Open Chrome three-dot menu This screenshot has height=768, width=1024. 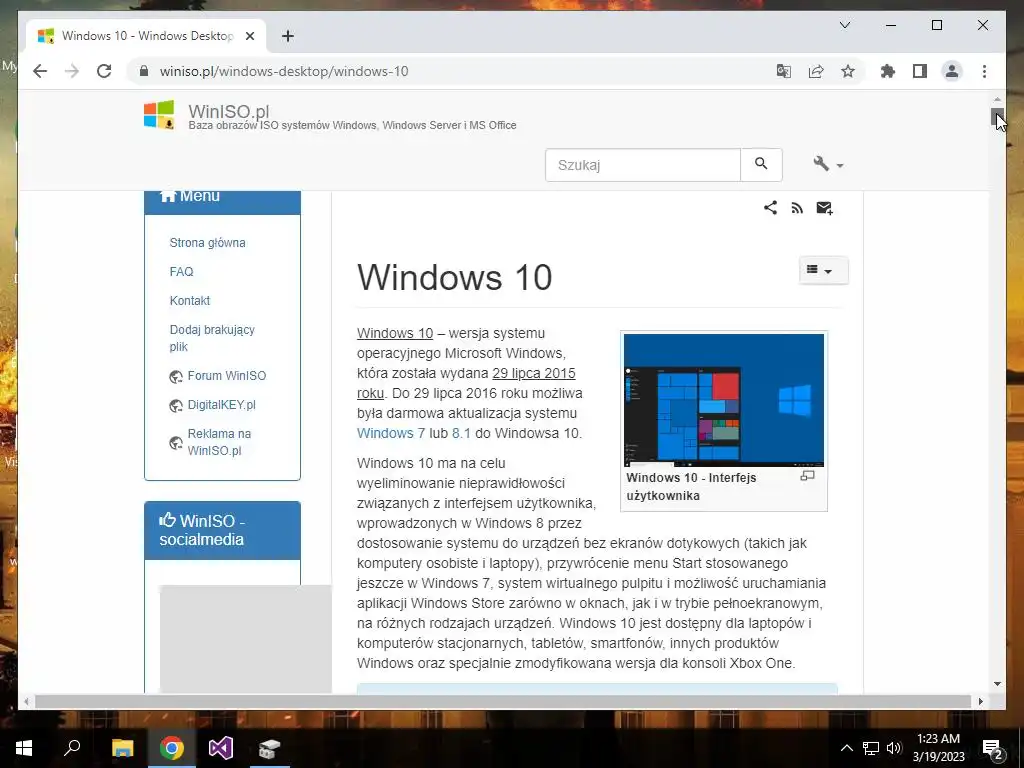[984, 71]
